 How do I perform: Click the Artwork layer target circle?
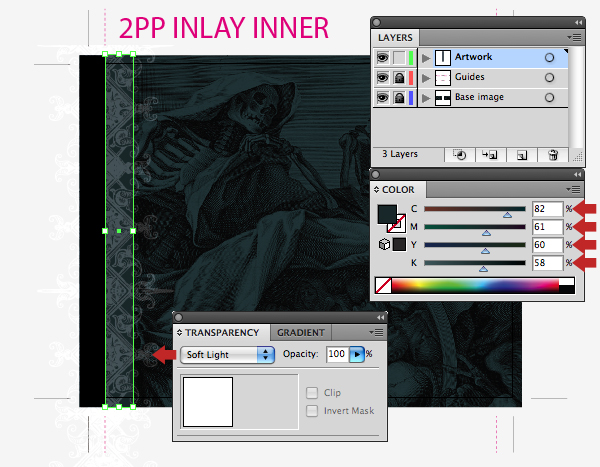click(549, 58)
